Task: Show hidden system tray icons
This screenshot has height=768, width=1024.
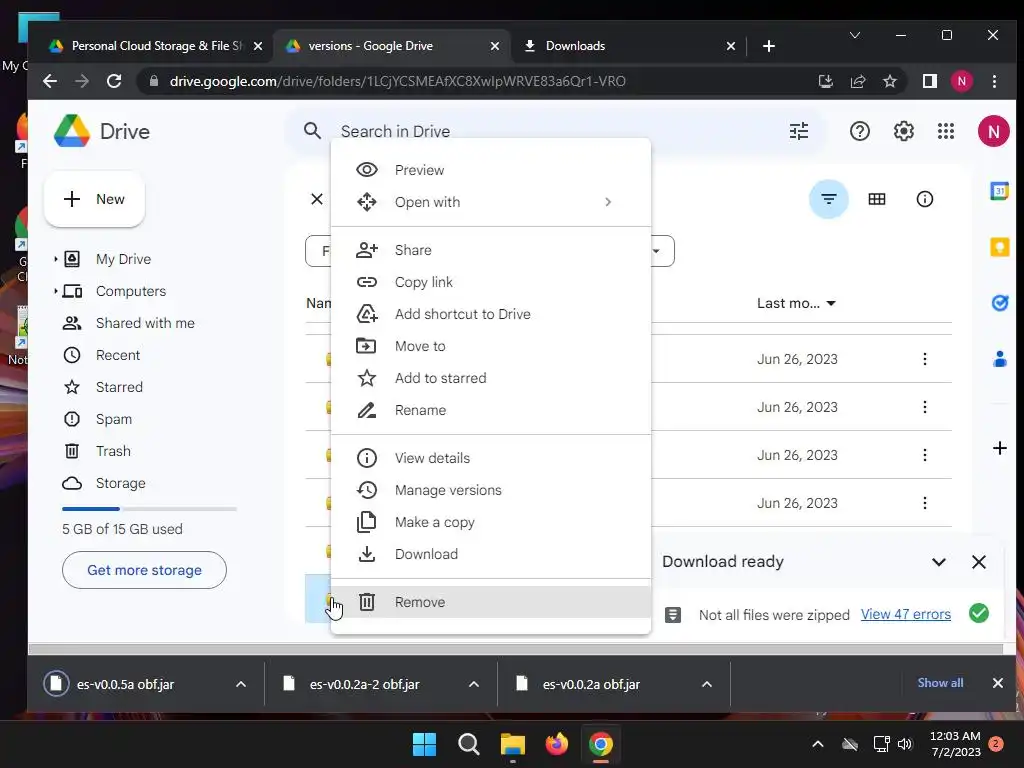Action: [x=817, y=744]
